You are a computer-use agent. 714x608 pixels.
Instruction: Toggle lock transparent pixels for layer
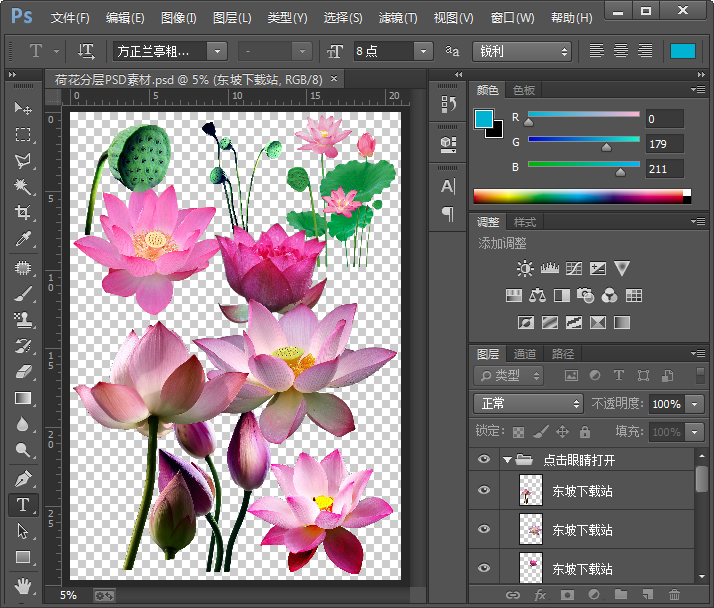[518, 432]
